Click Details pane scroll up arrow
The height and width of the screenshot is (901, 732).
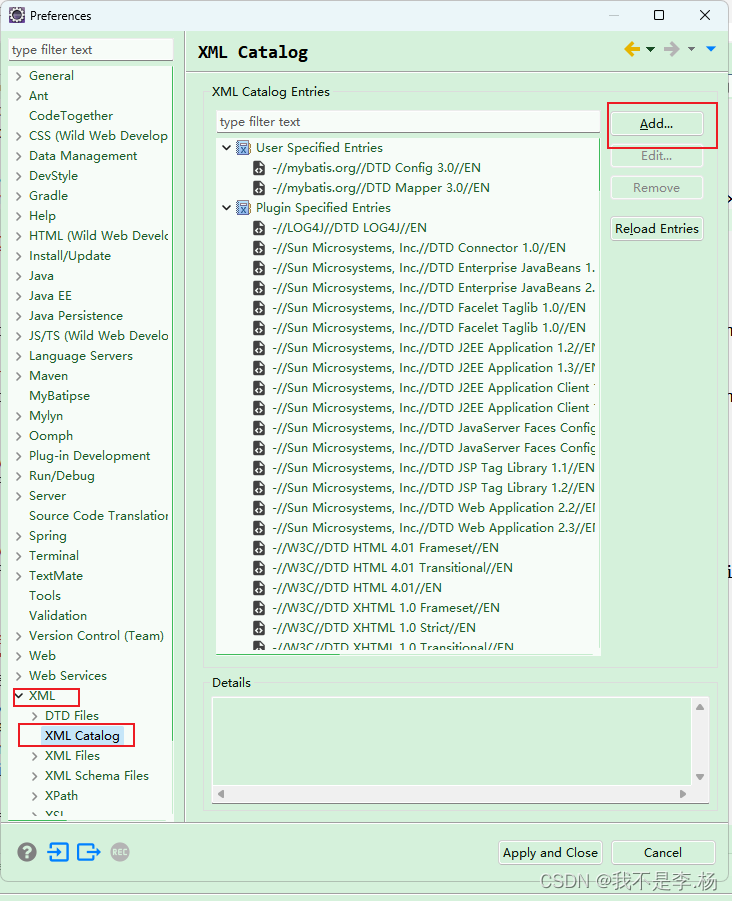(x=700, y=707)
